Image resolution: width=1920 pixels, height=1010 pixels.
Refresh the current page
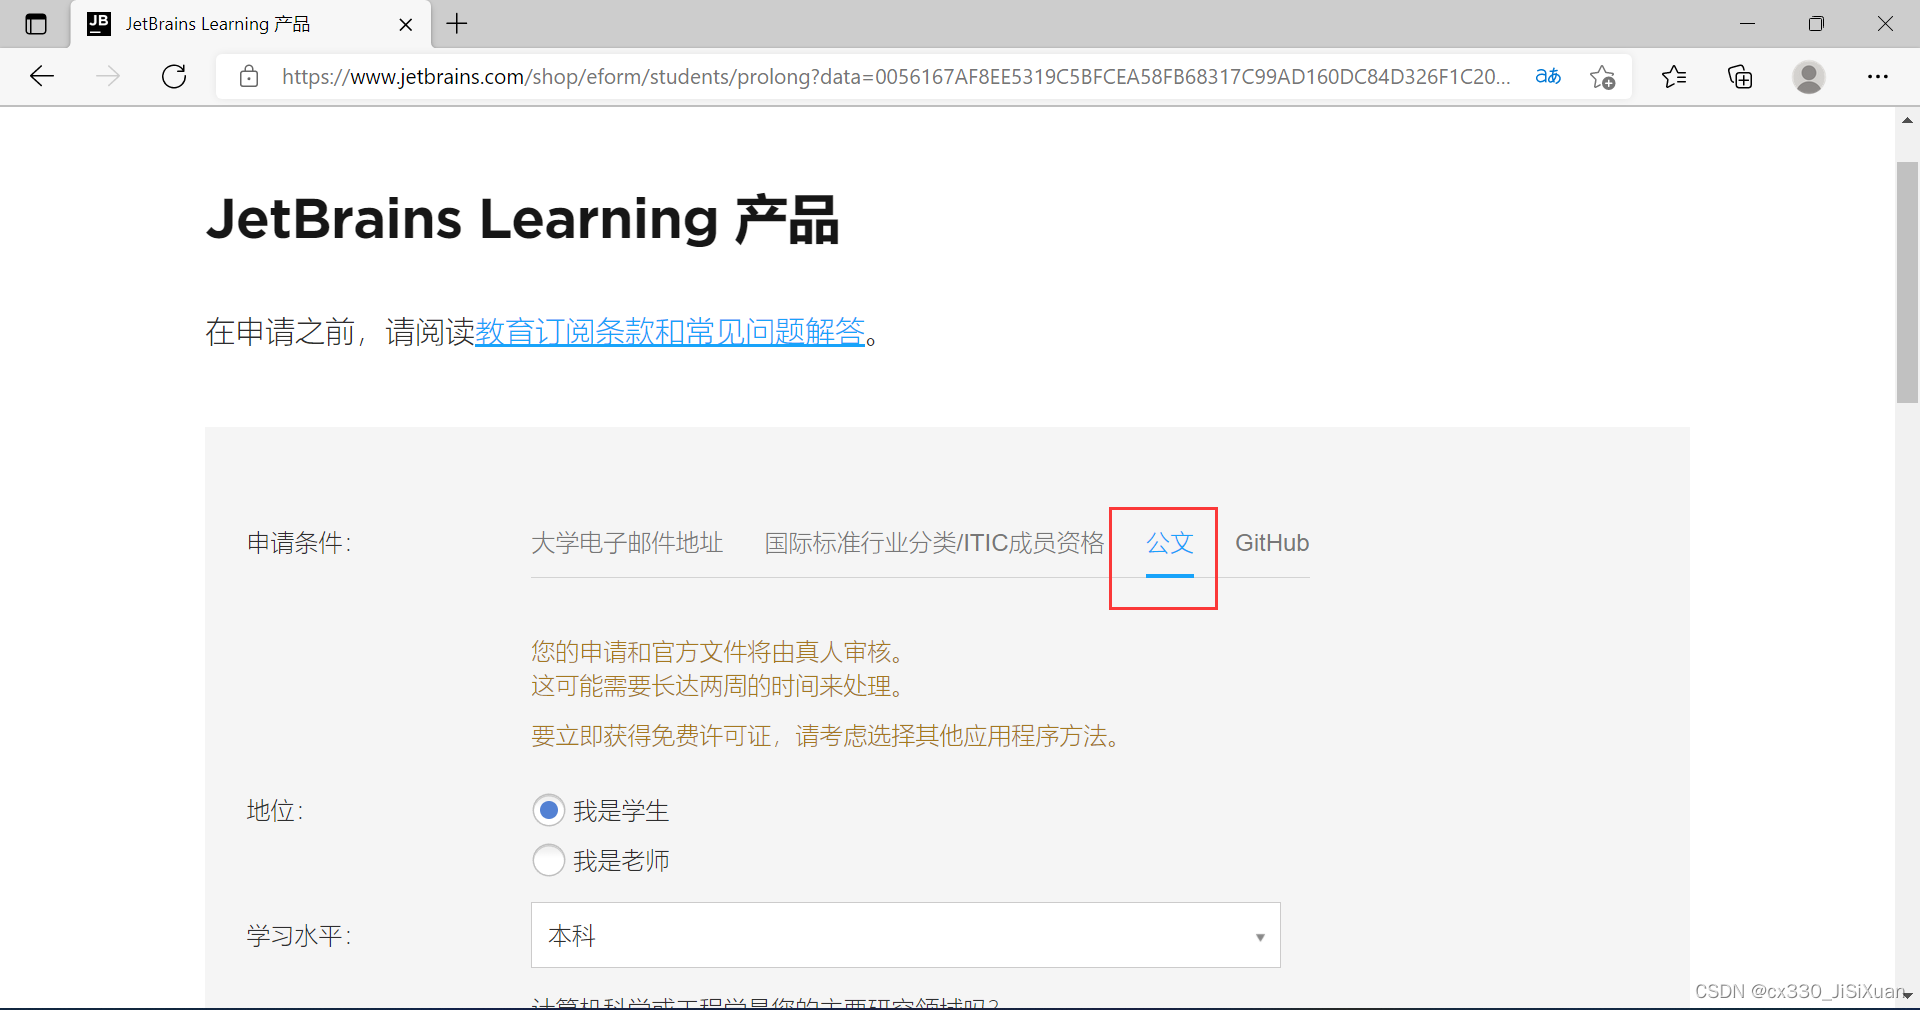tap(174, 76)
